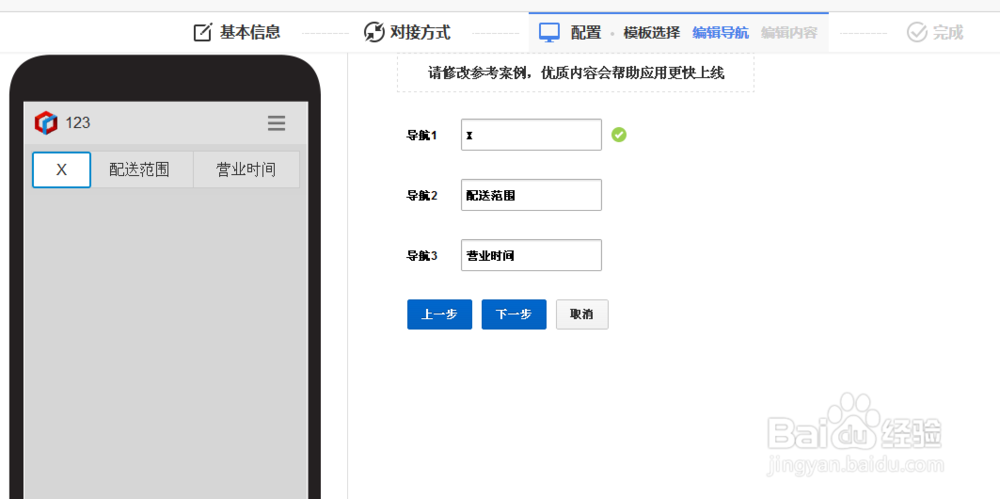Select 营业时间 tab in phone preview
1000x499 pixels.
tap(246, 170)
